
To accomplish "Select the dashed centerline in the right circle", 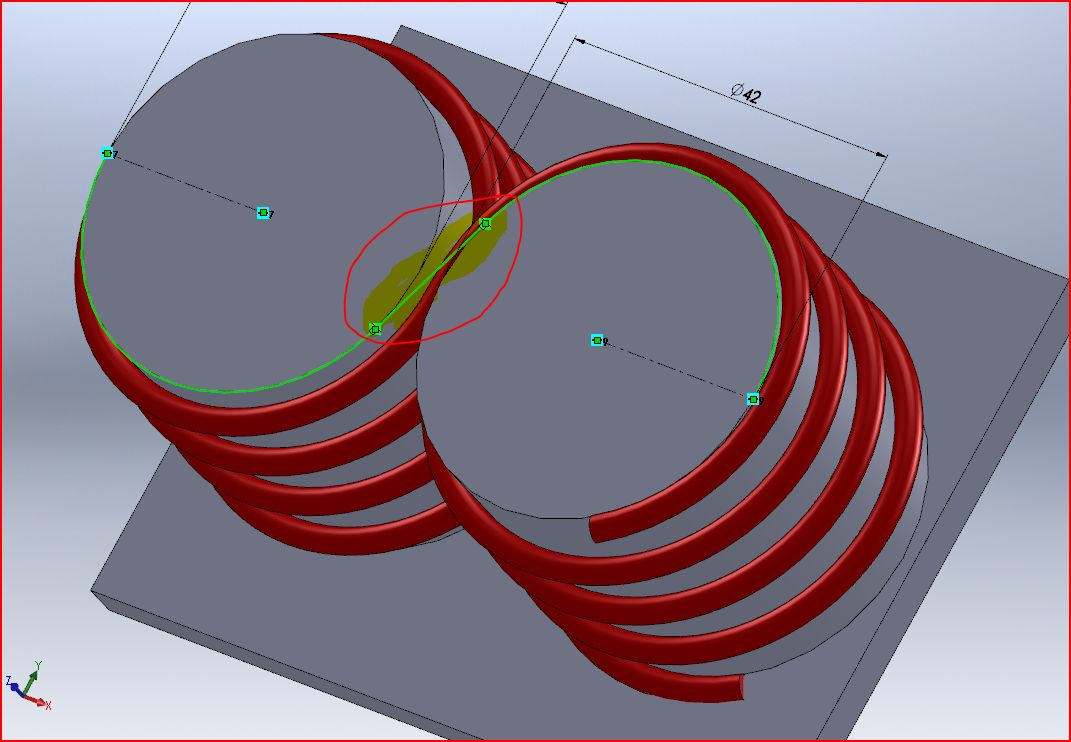I will tap(675, 370).
